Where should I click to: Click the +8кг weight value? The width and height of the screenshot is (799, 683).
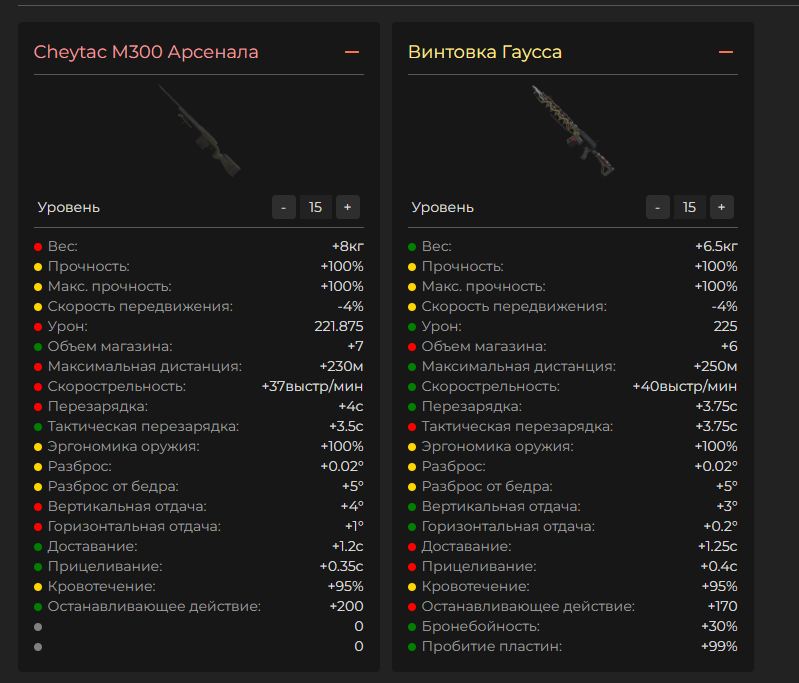point(348,247)
